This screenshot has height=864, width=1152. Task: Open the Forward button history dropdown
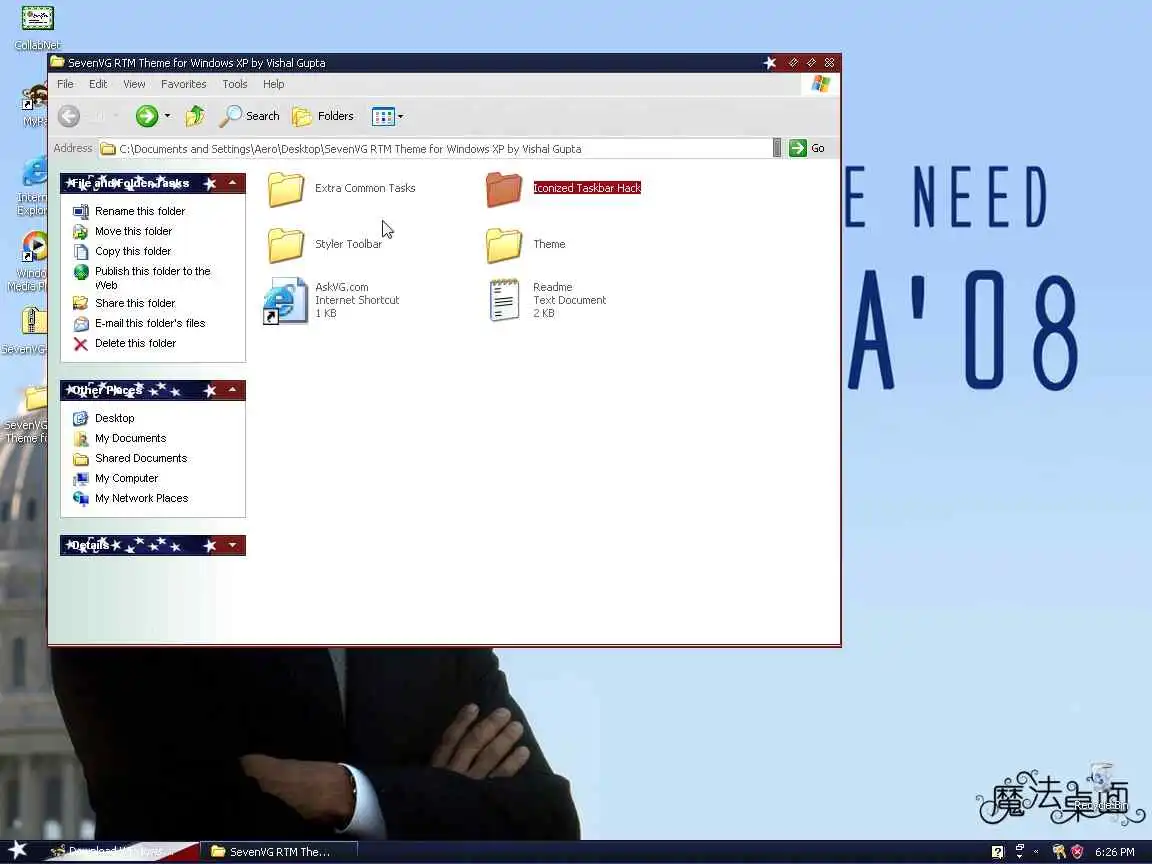click(168, 116)
